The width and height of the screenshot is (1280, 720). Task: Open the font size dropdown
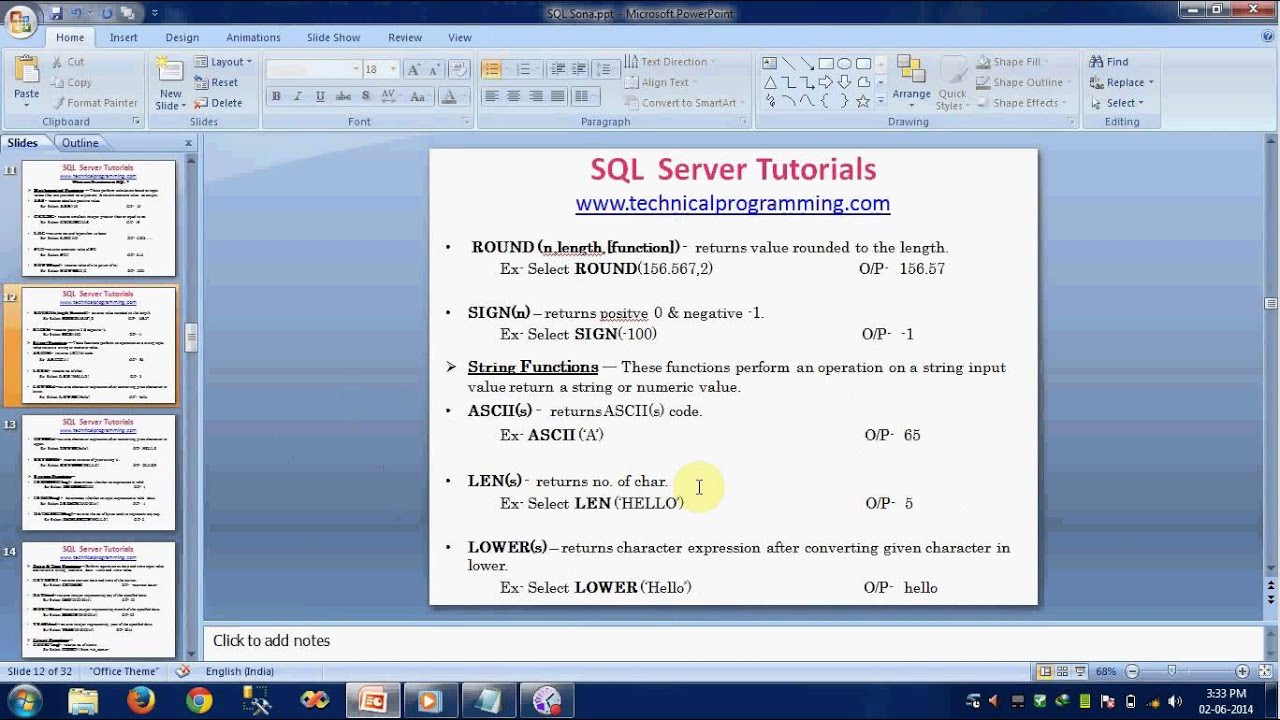point(393,69)
